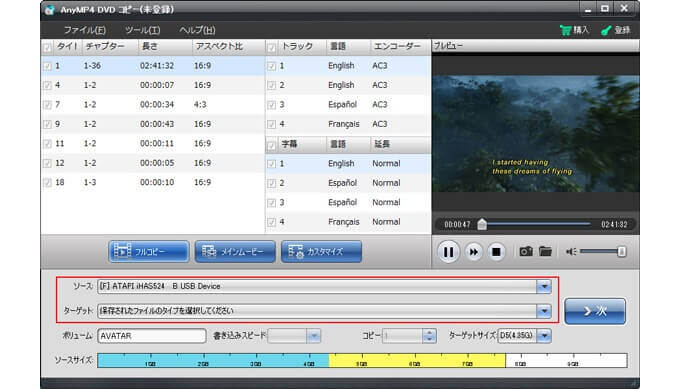This screenshot has height=389, width=696.
Task: Fast forward the preview video
Action: tap(474, 252)
